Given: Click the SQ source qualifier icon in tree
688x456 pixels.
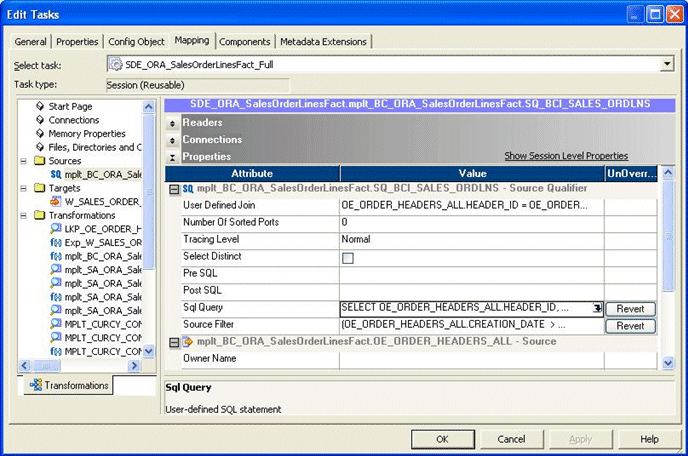Looking at the screenshot, I should tap(56, 174).
